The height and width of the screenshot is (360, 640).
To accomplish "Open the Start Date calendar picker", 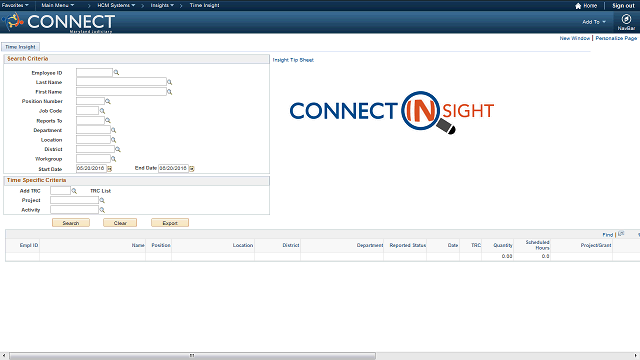I will pyautogui.click(x=109, y=169).
